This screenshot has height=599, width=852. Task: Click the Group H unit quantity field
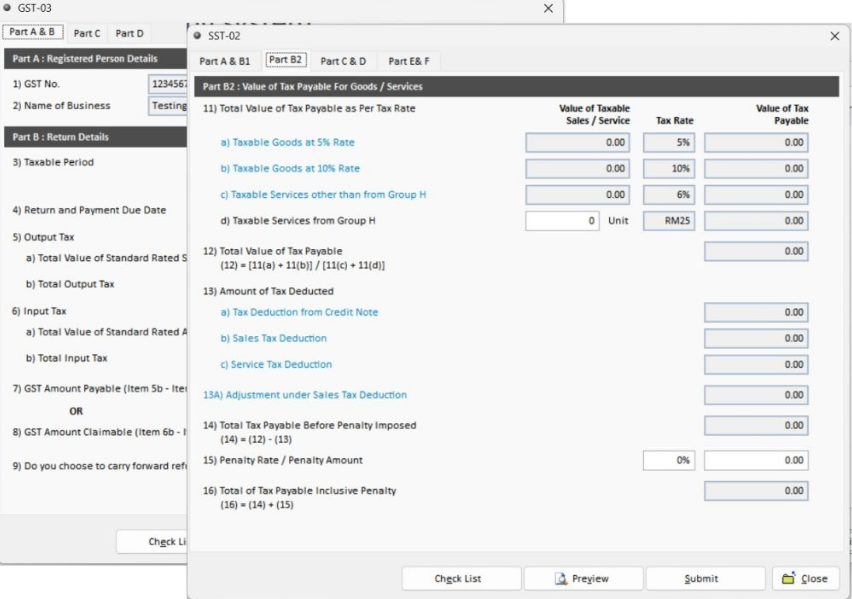pyautogui.click(x=563, y=220)
